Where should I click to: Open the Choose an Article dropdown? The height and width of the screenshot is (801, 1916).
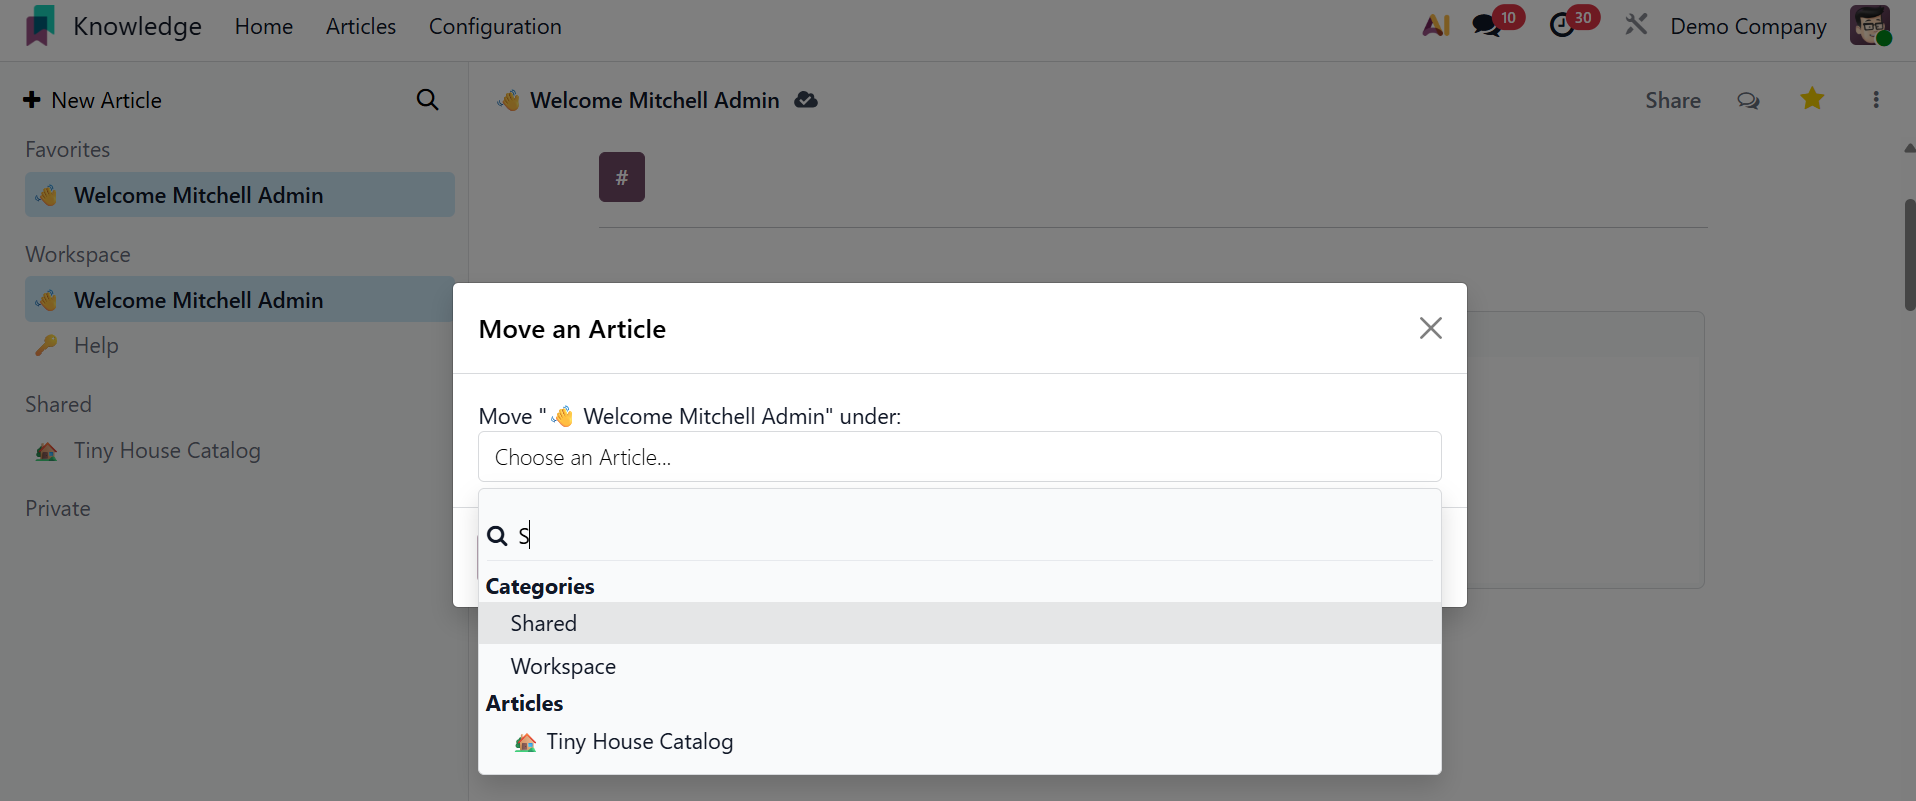click(x=959, y=457)
